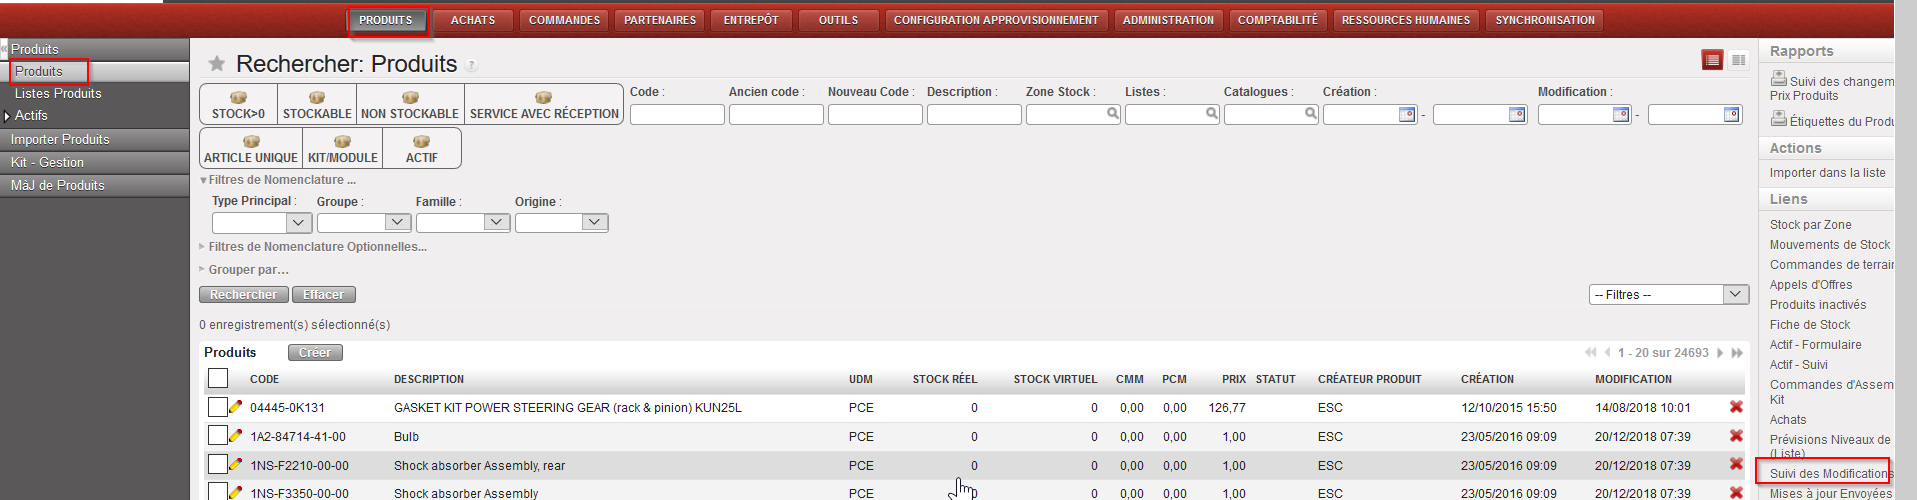Screen dimensions: 1917x500
Task: Open the first Création date calendar picker
Action: click(1406, 115)
